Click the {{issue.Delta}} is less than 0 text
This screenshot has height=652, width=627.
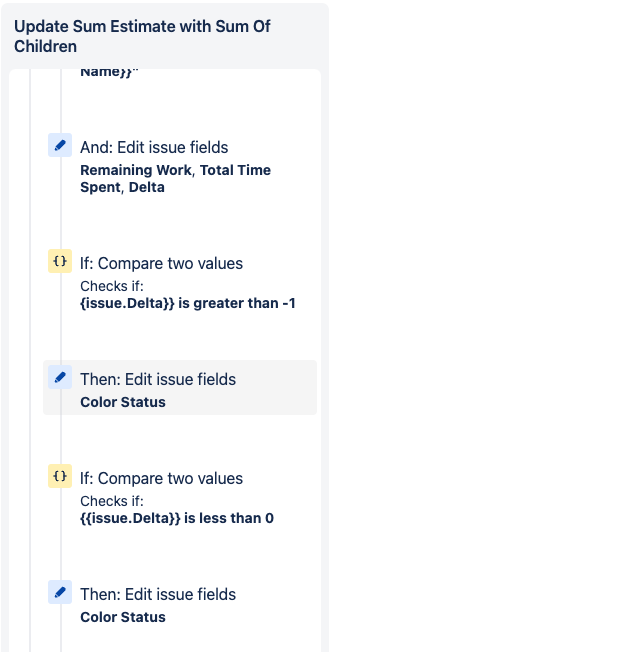point(177,518)
